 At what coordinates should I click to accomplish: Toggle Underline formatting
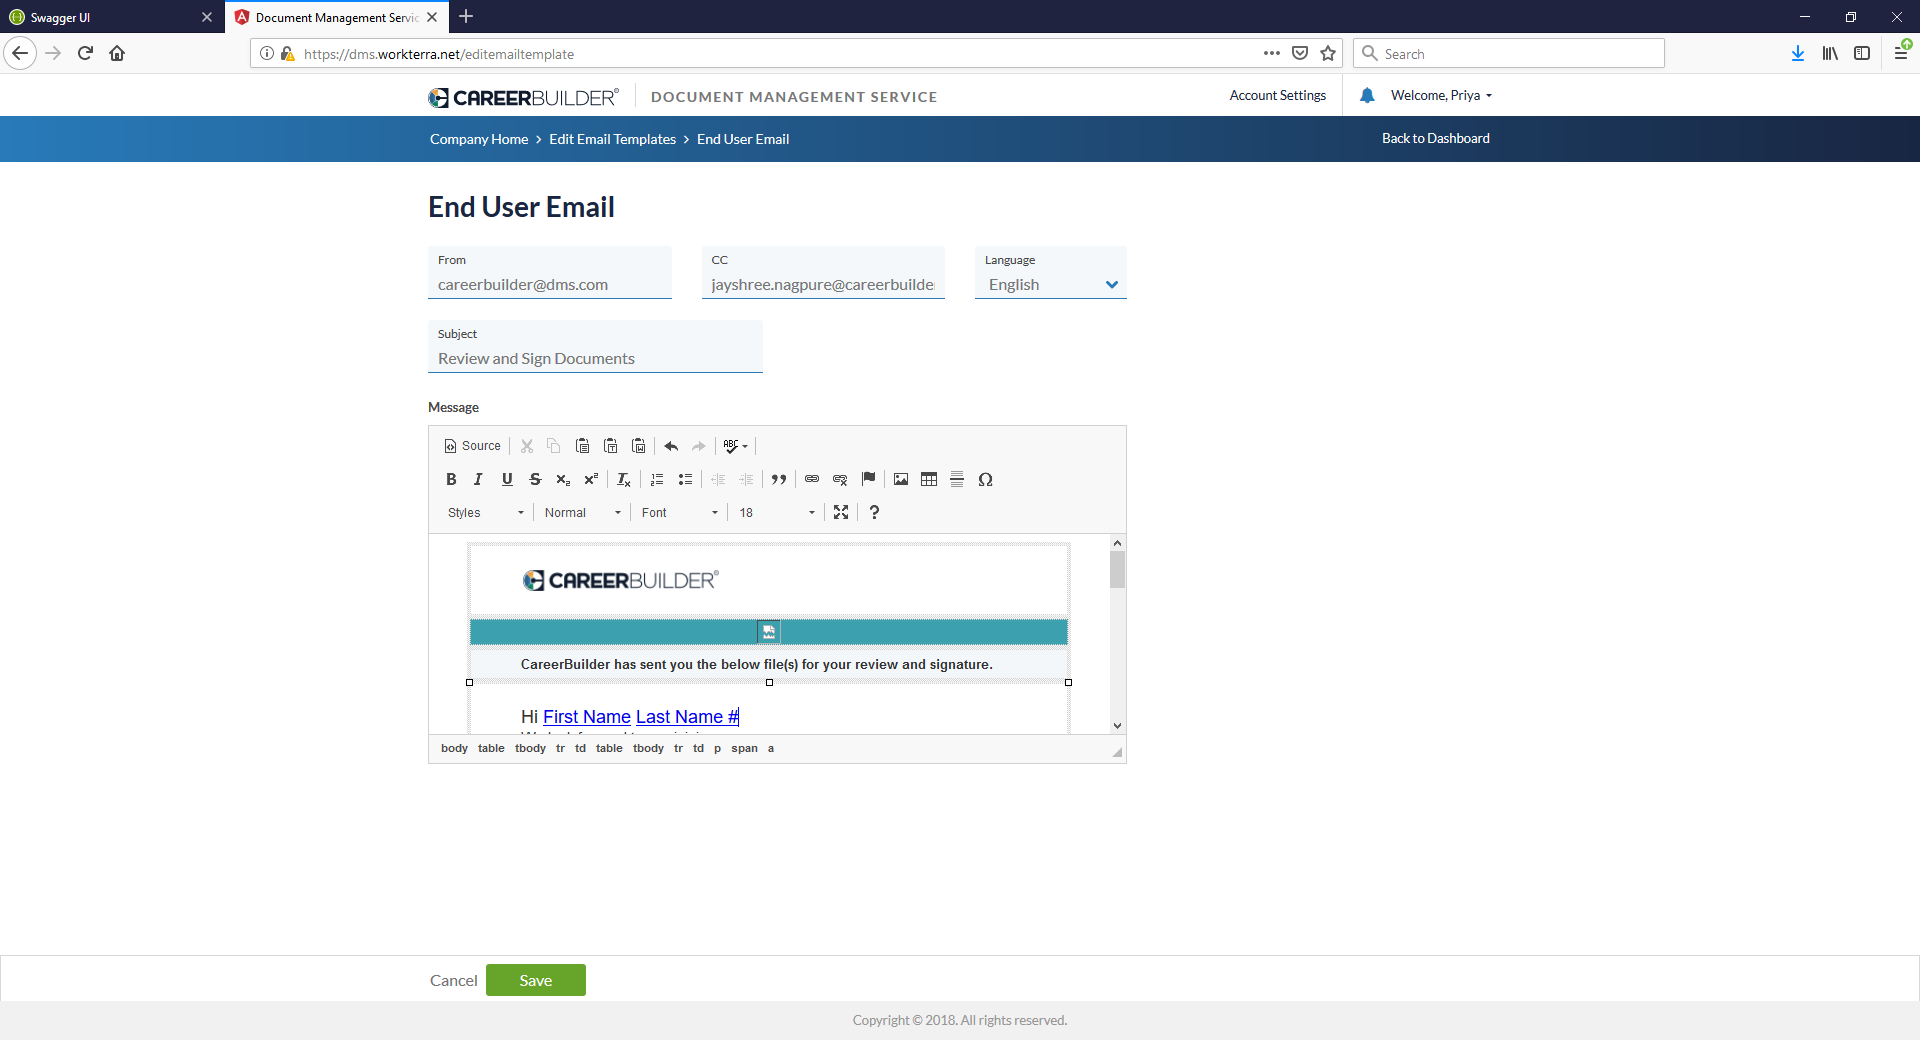[x=507, y=479]
